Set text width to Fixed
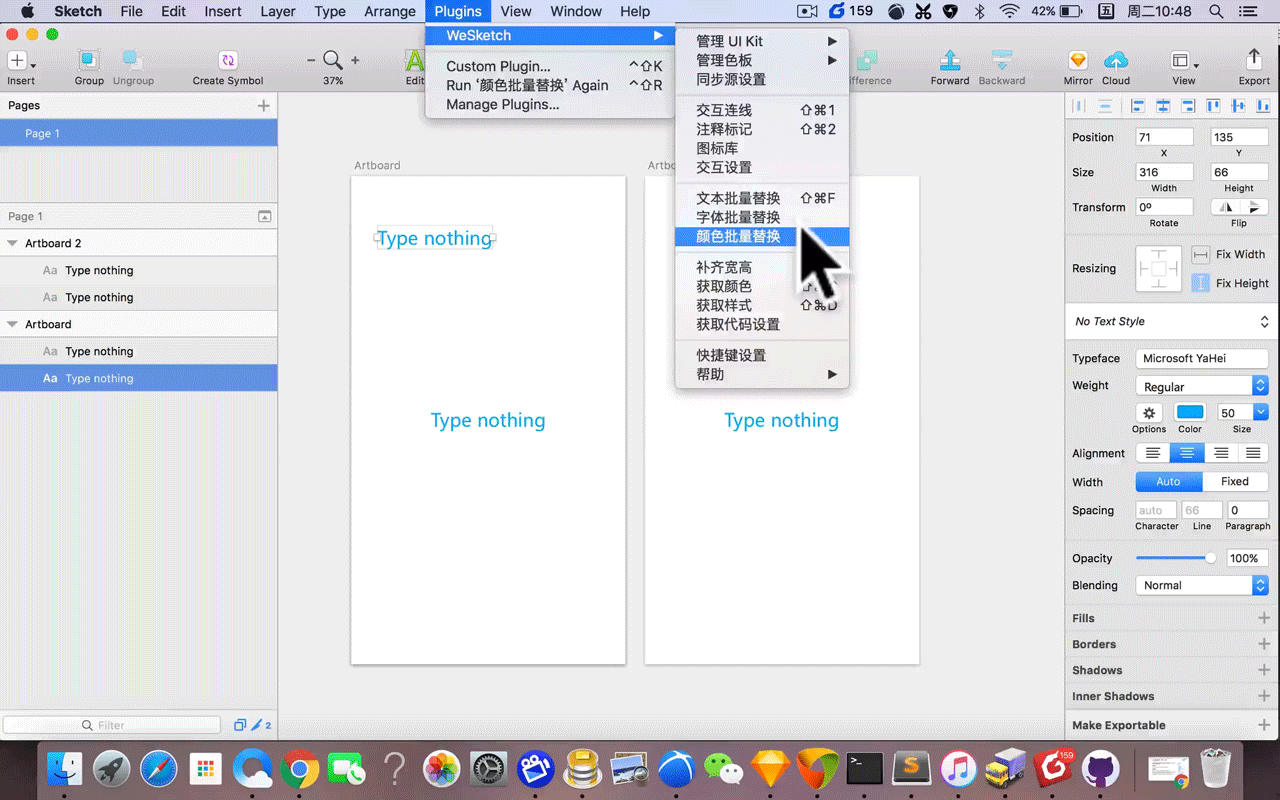Viewport: 1280px width, 800px height. click(1235, 481)
